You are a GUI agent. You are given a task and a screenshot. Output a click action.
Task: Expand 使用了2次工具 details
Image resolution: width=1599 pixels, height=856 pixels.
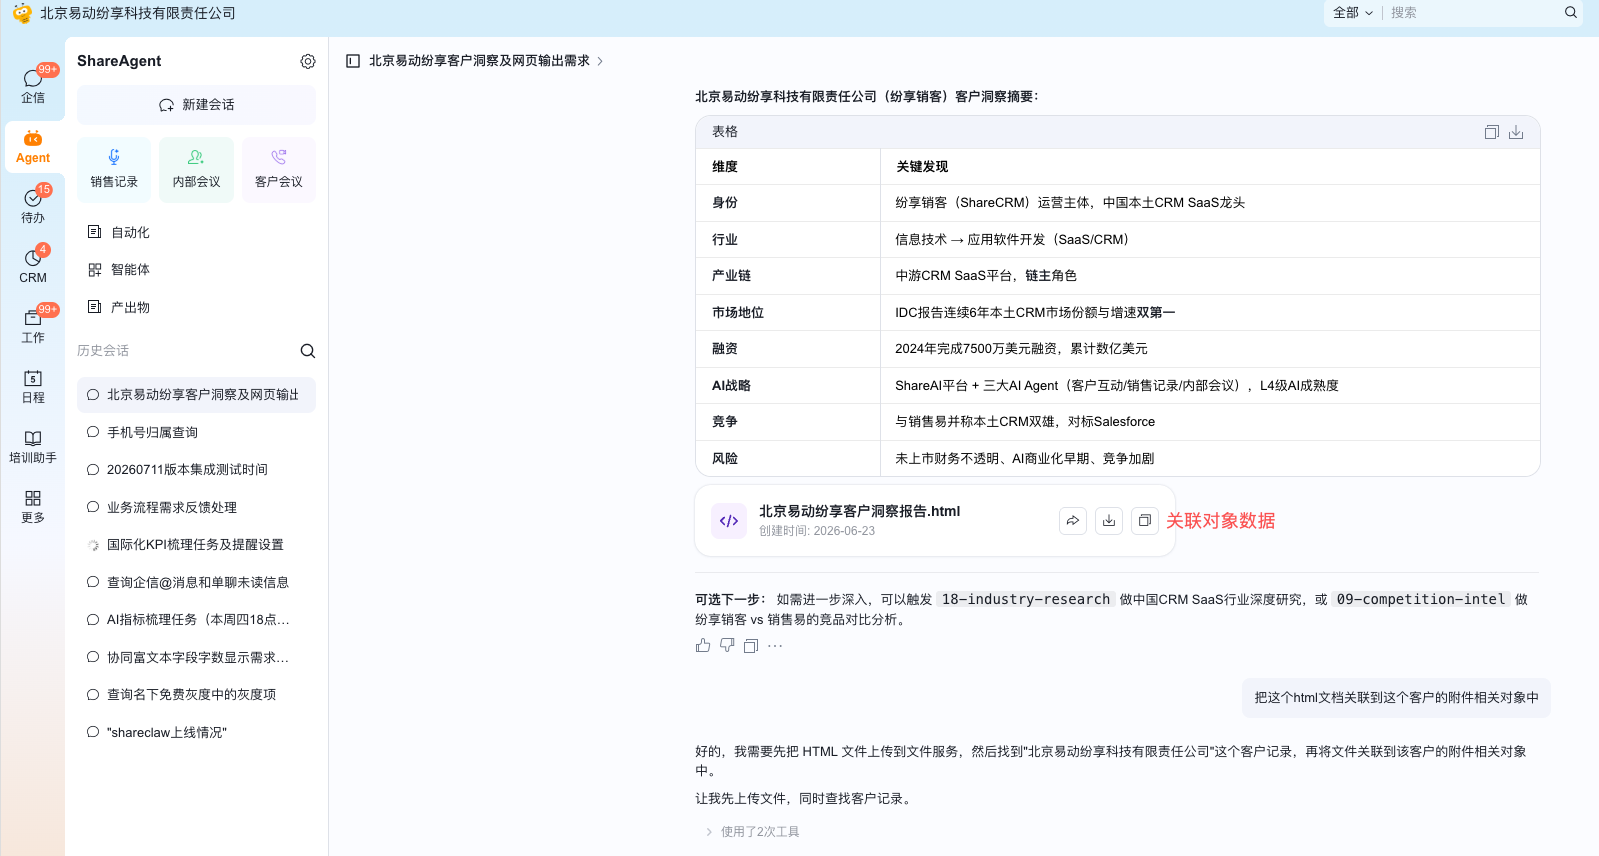pyautogui.click(x=752, y=832)
